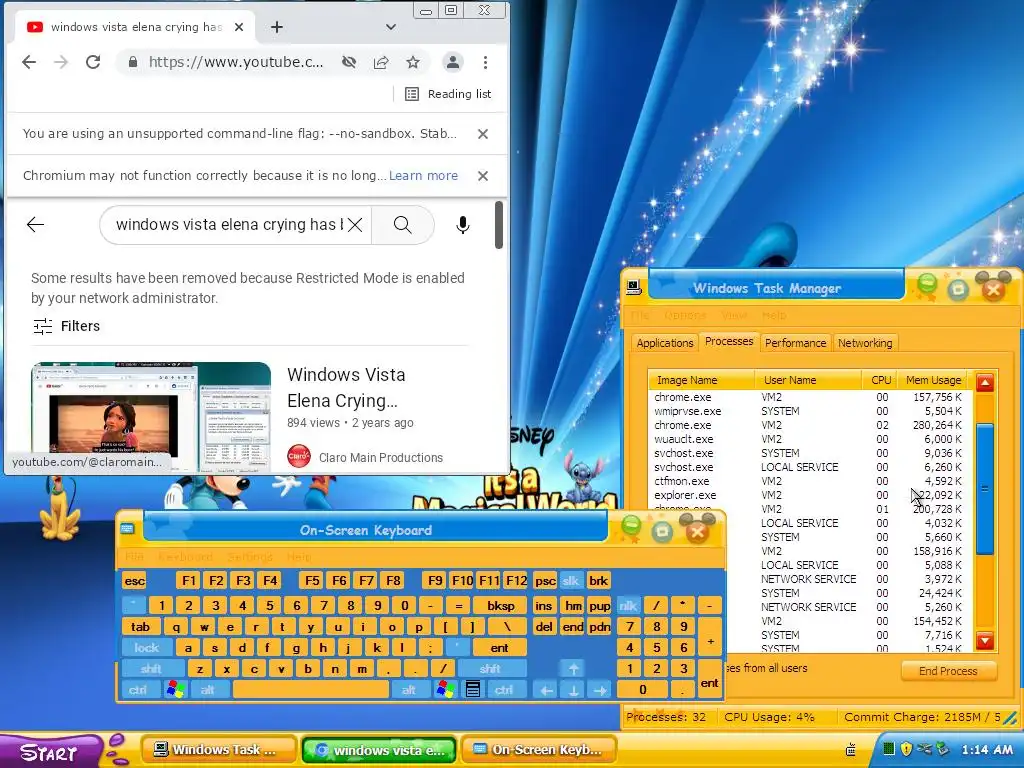Clear the YouTube search text
The width and height of the screenshot is (1024, 768).
pos(355,225)
